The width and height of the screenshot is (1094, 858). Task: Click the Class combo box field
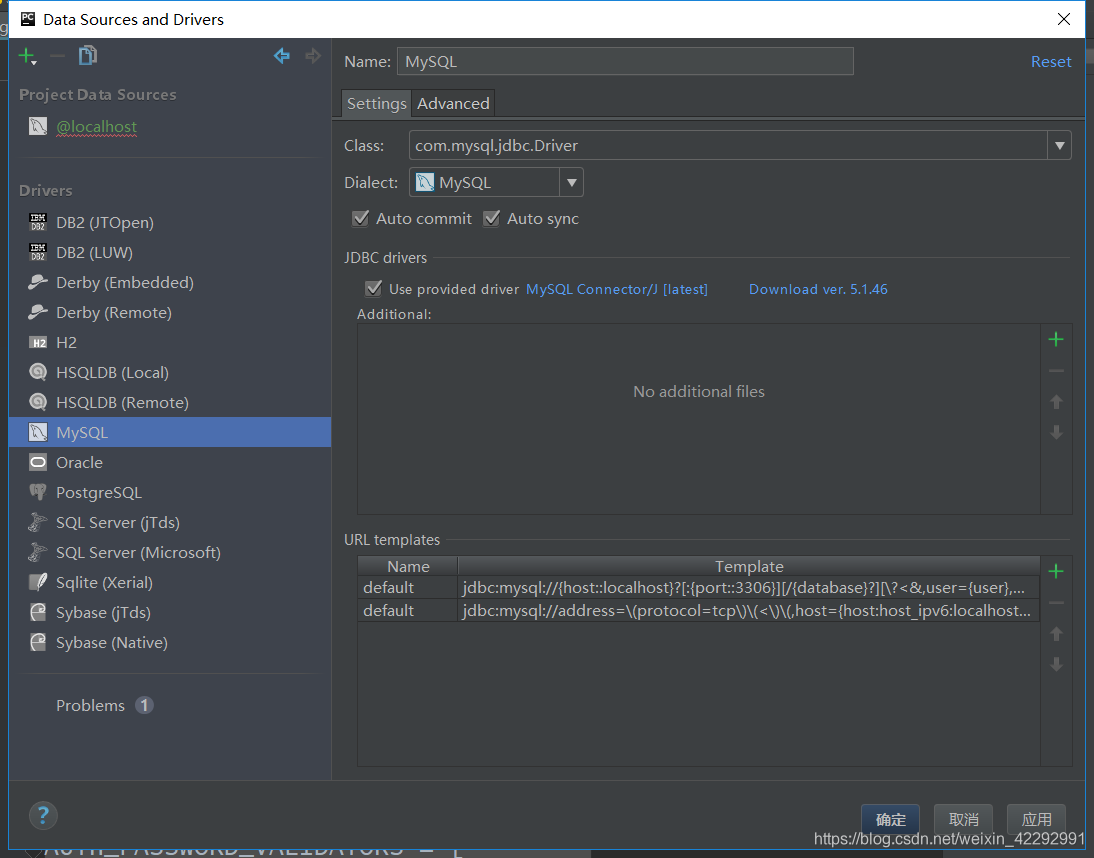click(728, 146)
